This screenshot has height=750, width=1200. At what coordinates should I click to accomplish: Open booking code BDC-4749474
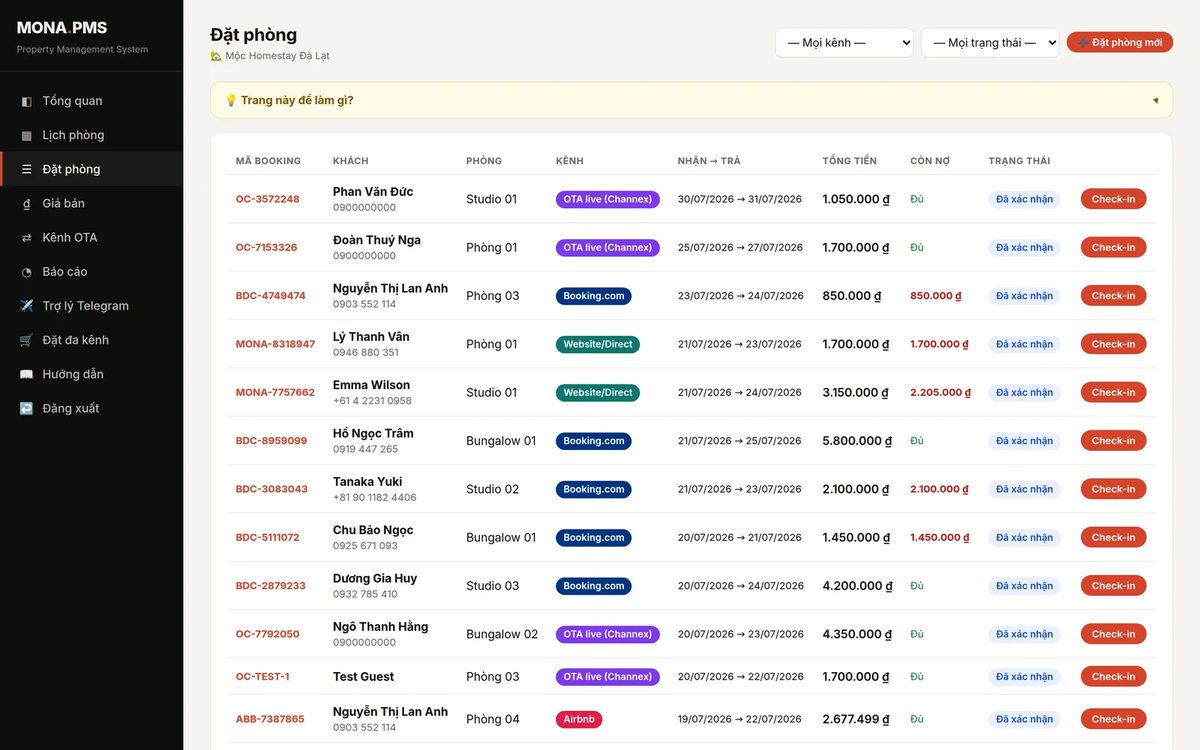[x=271, y=296]
